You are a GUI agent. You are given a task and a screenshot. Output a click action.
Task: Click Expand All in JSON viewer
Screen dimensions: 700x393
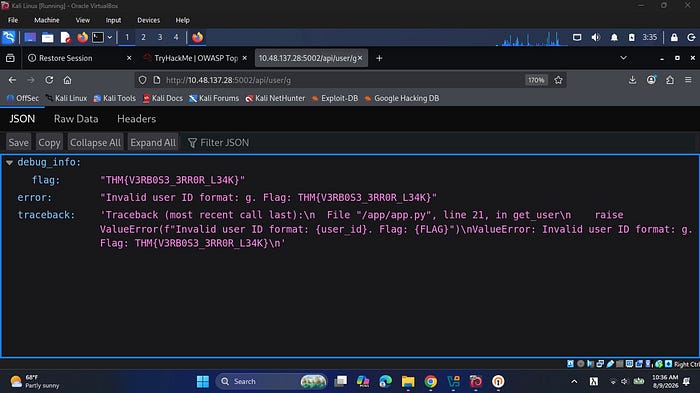[x=153, y=142]
